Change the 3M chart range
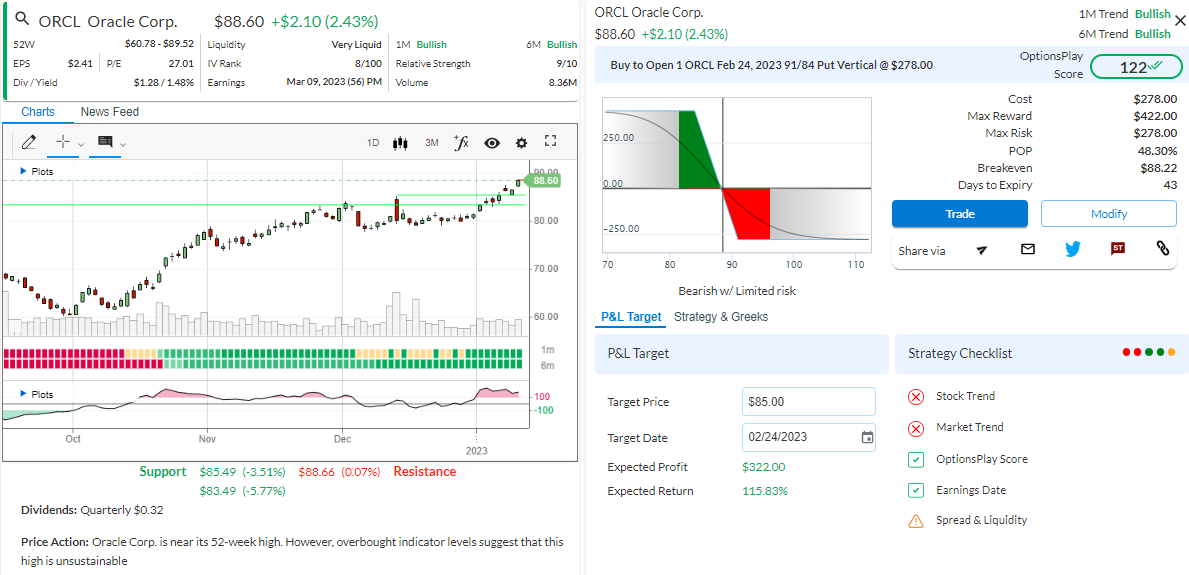Image resolution: width=1189 pixels, height=575 pixels. [431, 143]
